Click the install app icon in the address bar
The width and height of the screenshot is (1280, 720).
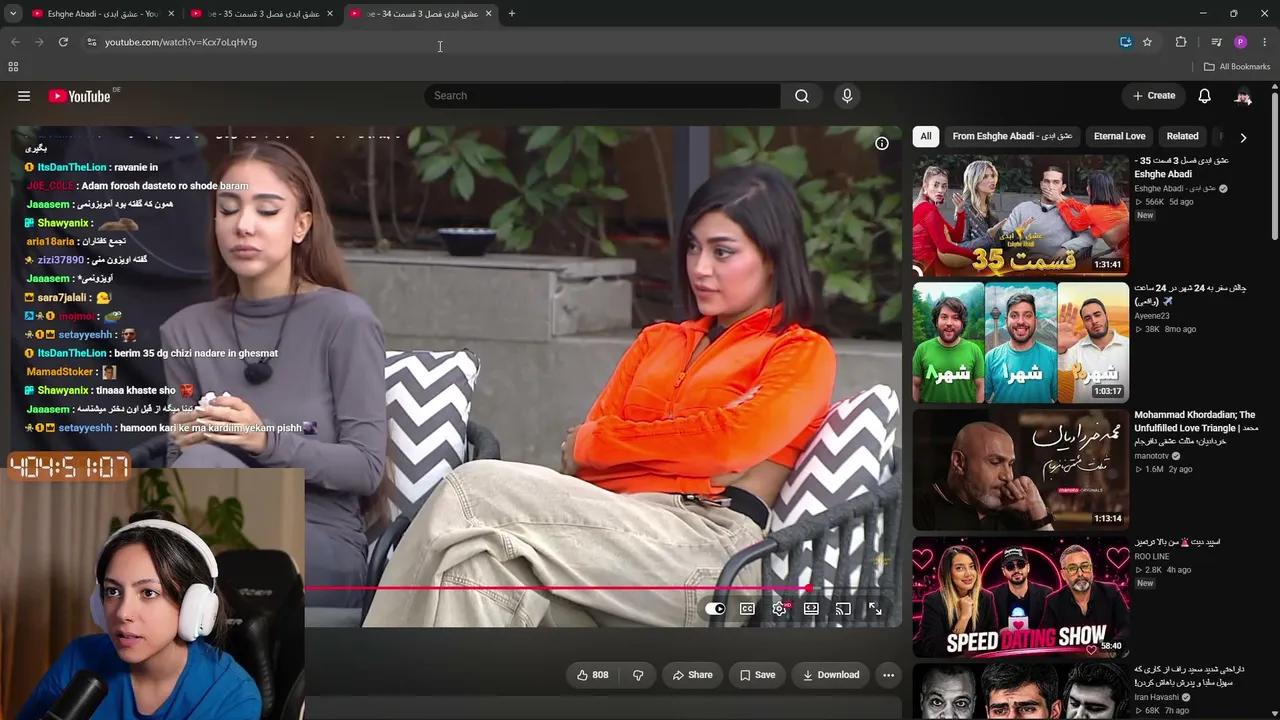click(x=1126, y=42)
